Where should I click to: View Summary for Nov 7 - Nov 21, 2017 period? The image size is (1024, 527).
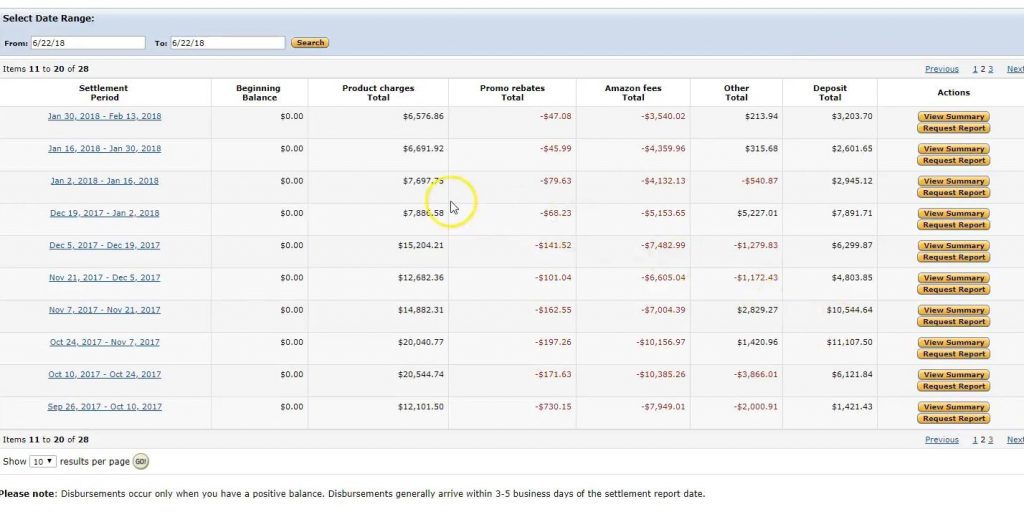click(x=953, y=310)
